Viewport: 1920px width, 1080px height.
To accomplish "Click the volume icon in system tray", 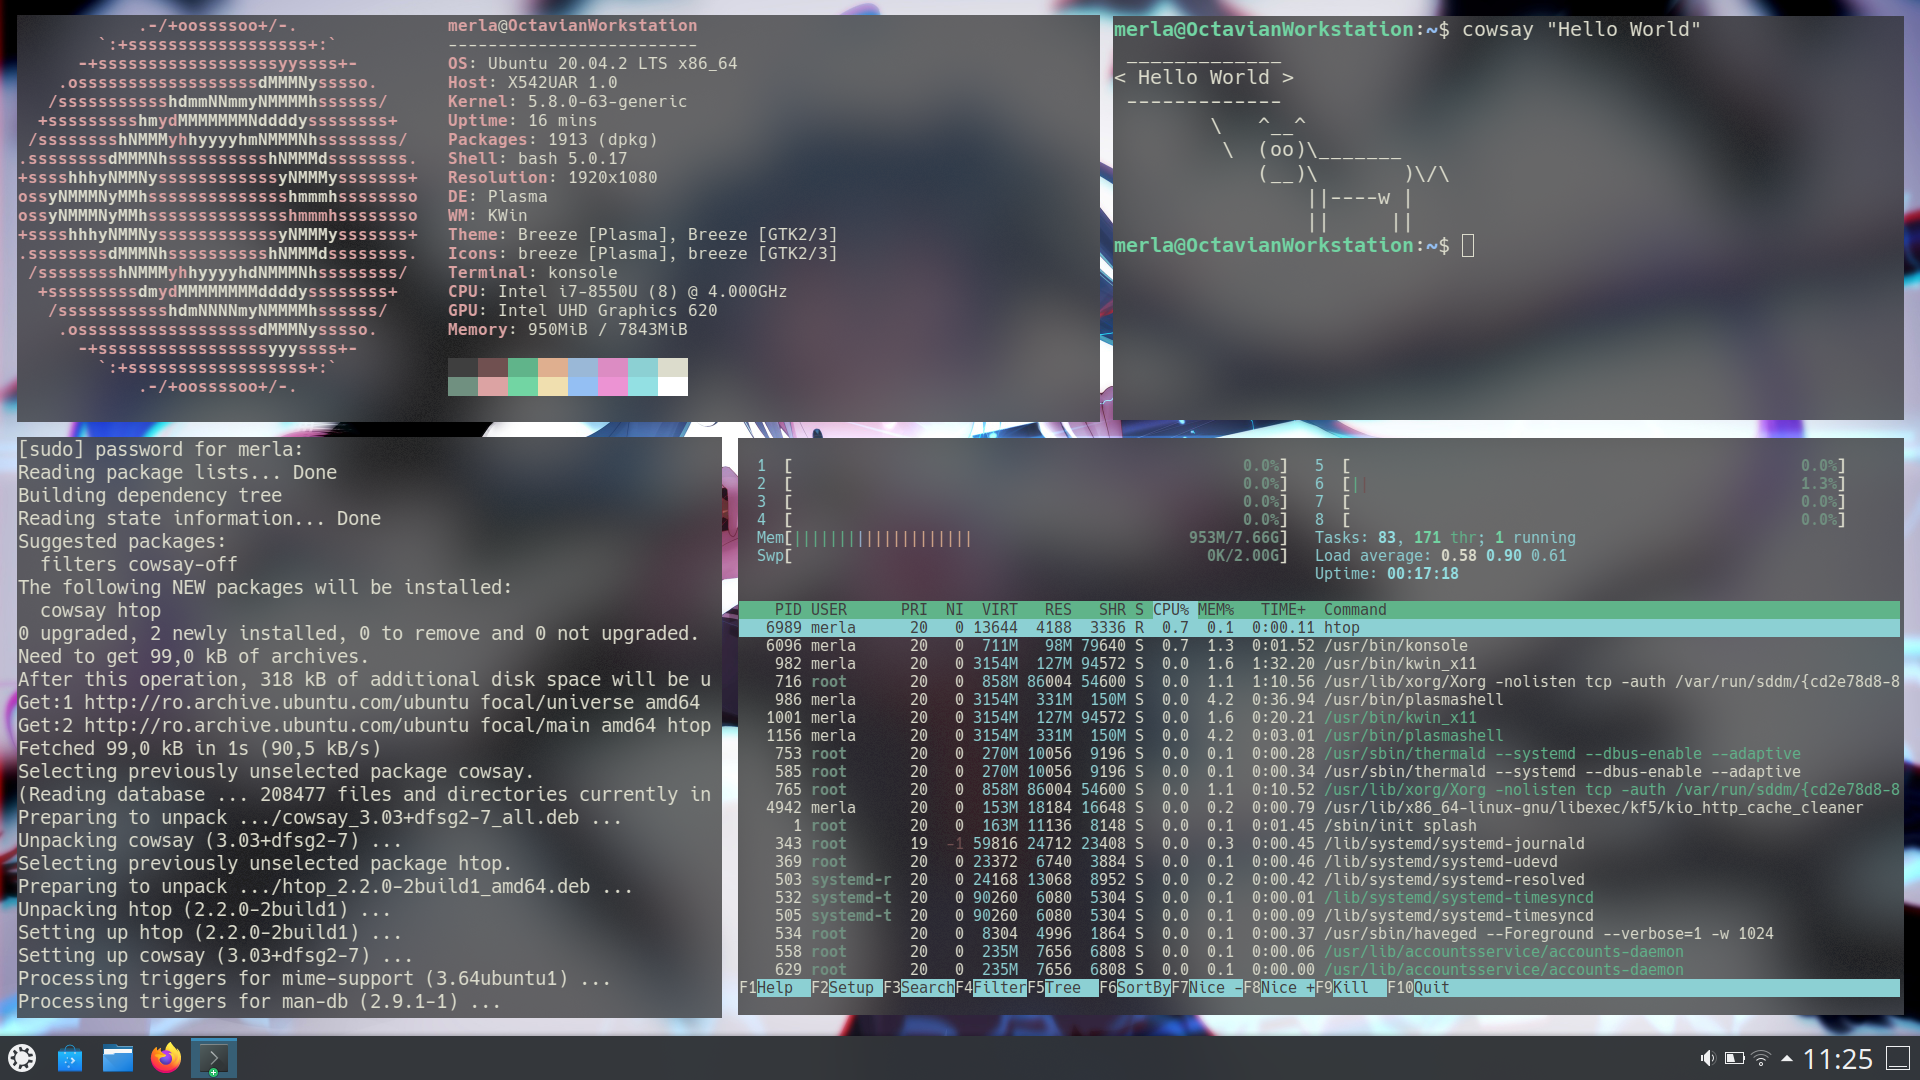I will (1707, 1058).
